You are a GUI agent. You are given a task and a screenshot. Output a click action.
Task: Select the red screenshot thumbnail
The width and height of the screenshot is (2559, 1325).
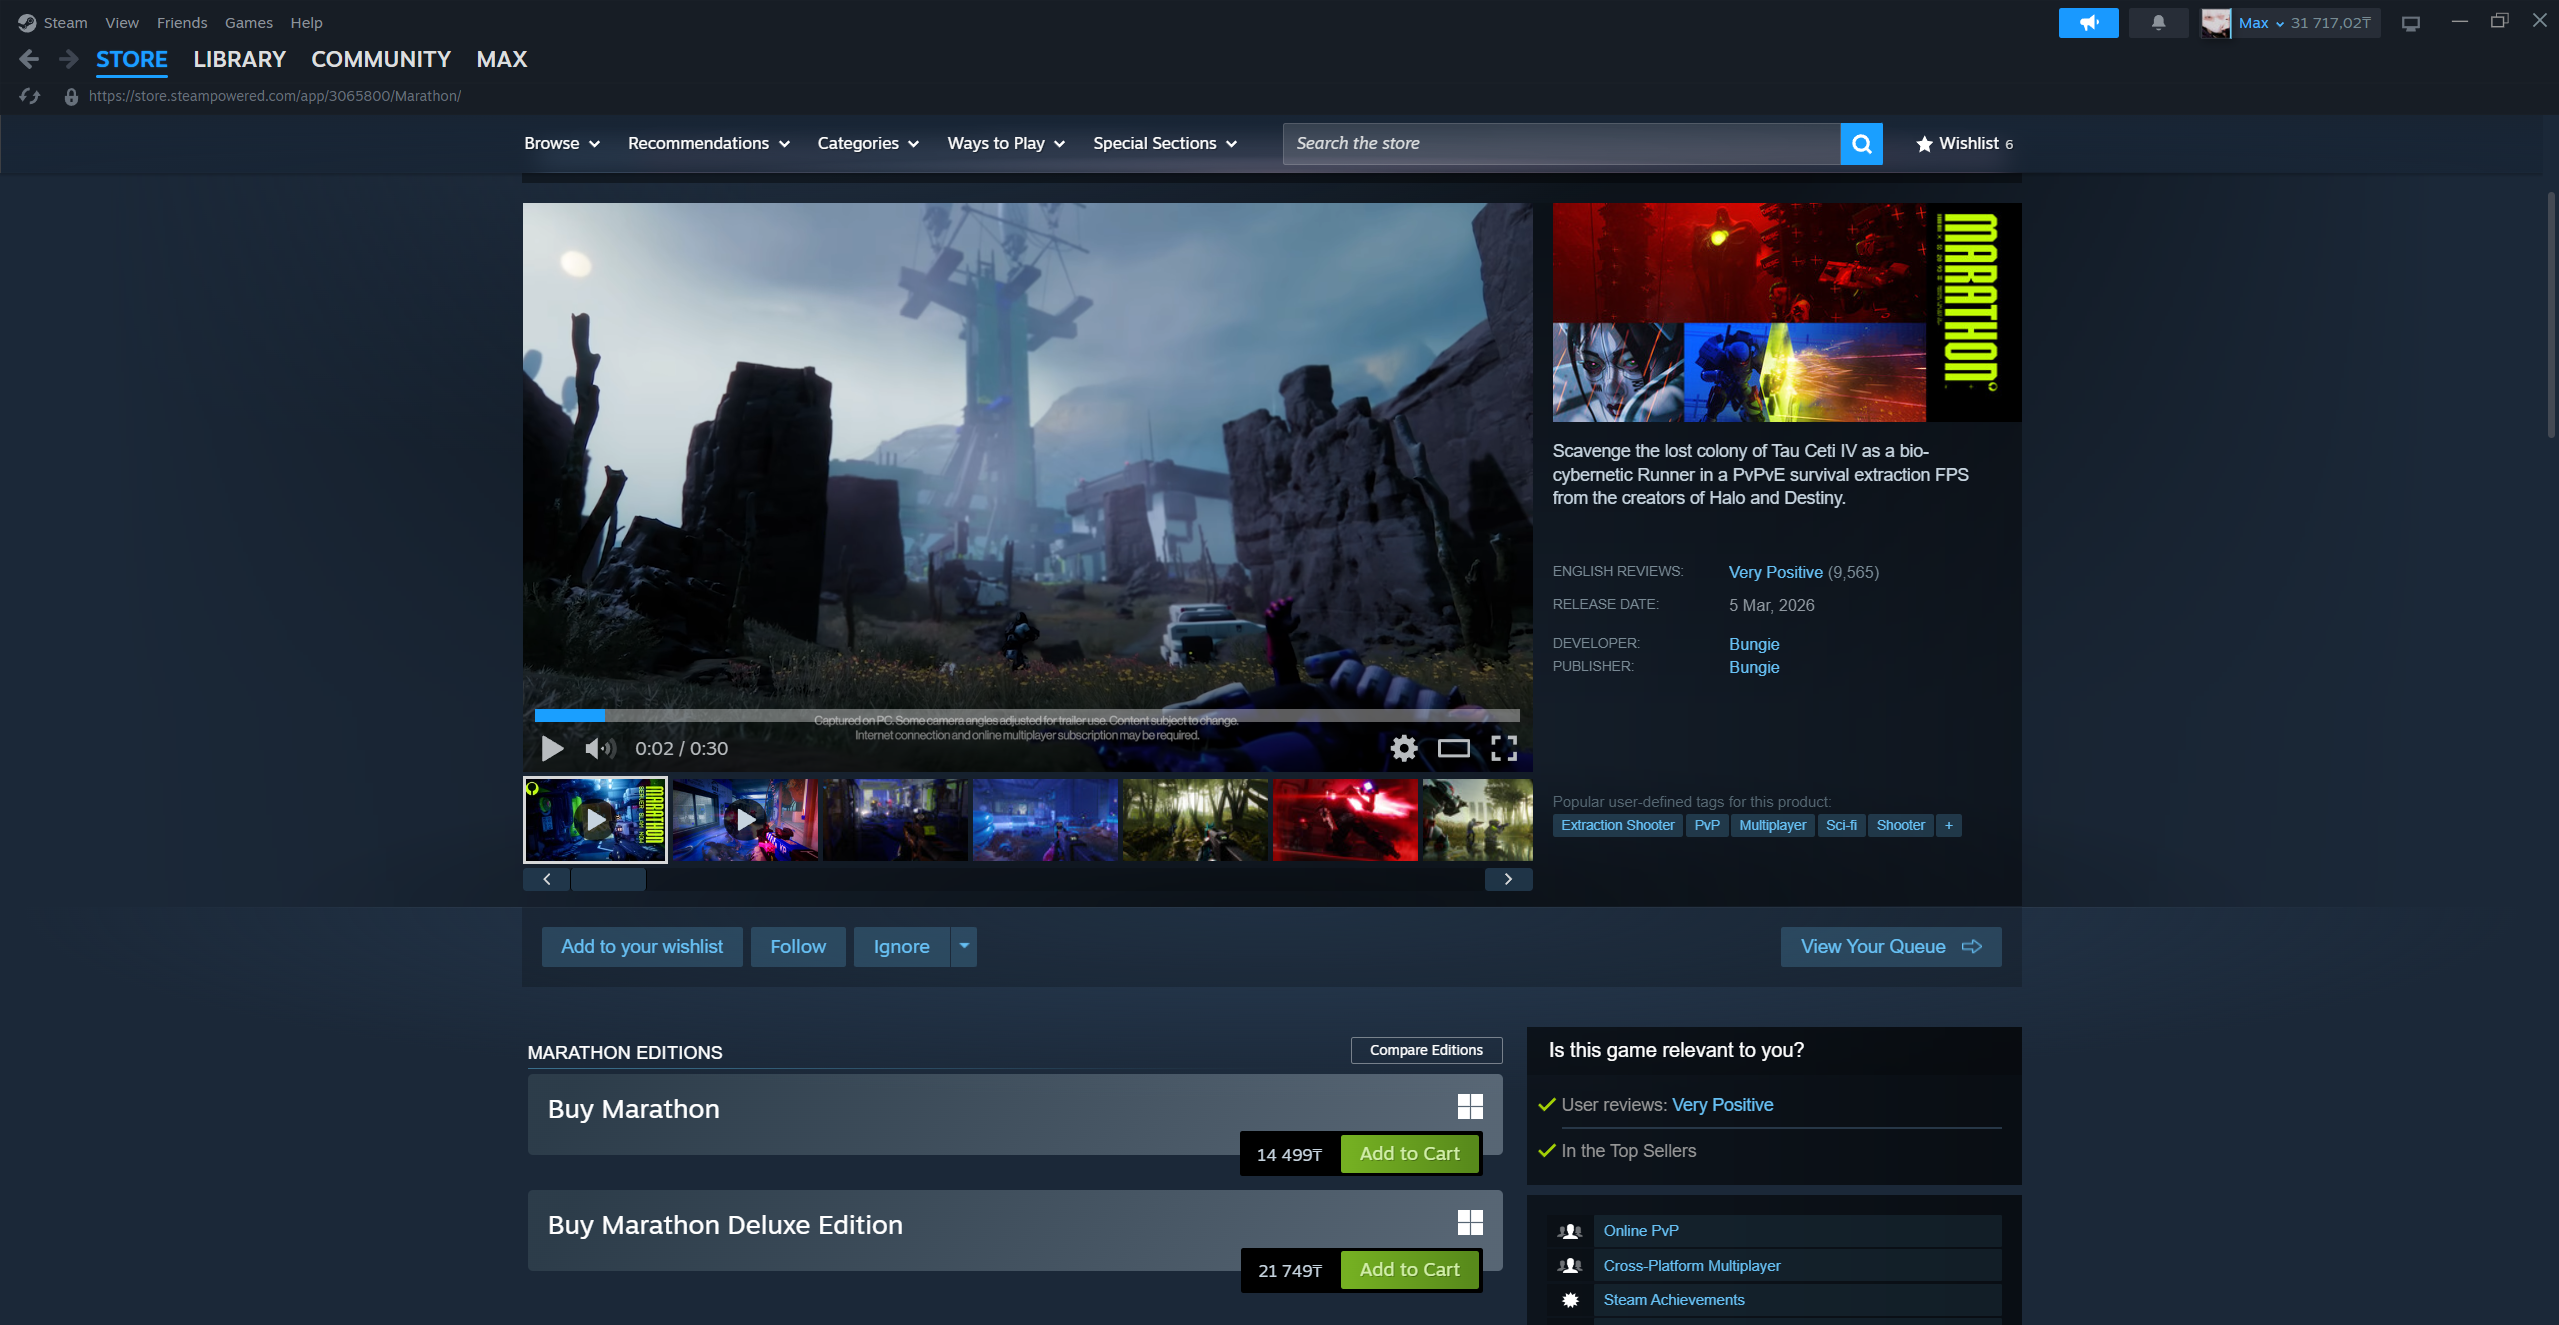1344,820
